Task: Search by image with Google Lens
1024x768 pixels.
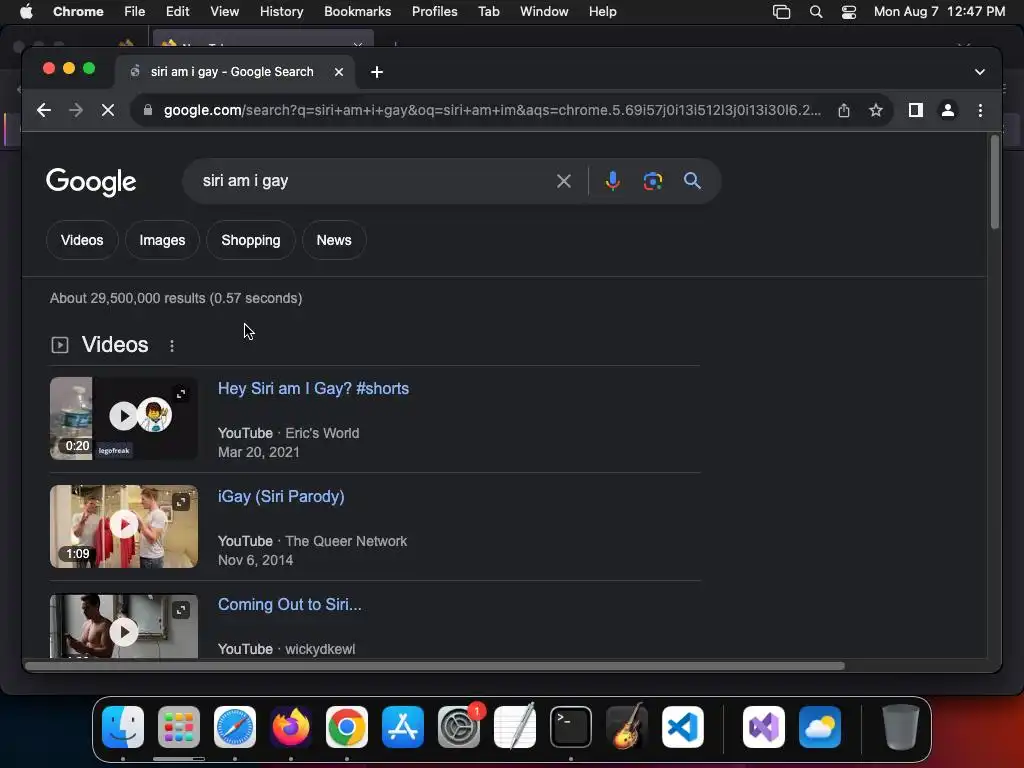Action: point(652,181)
